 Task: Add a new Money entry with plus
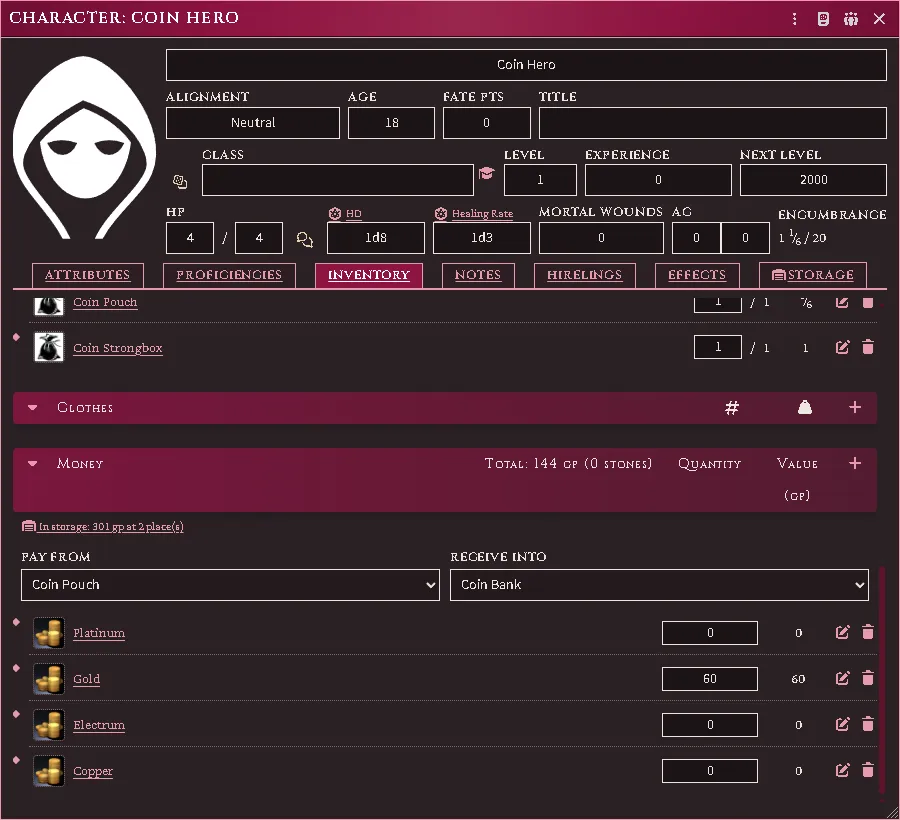855,463
